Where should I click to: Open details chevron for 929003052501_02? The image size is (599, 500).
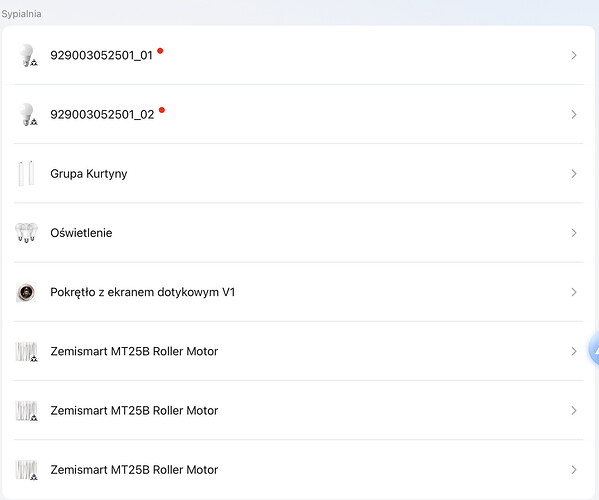574,115
